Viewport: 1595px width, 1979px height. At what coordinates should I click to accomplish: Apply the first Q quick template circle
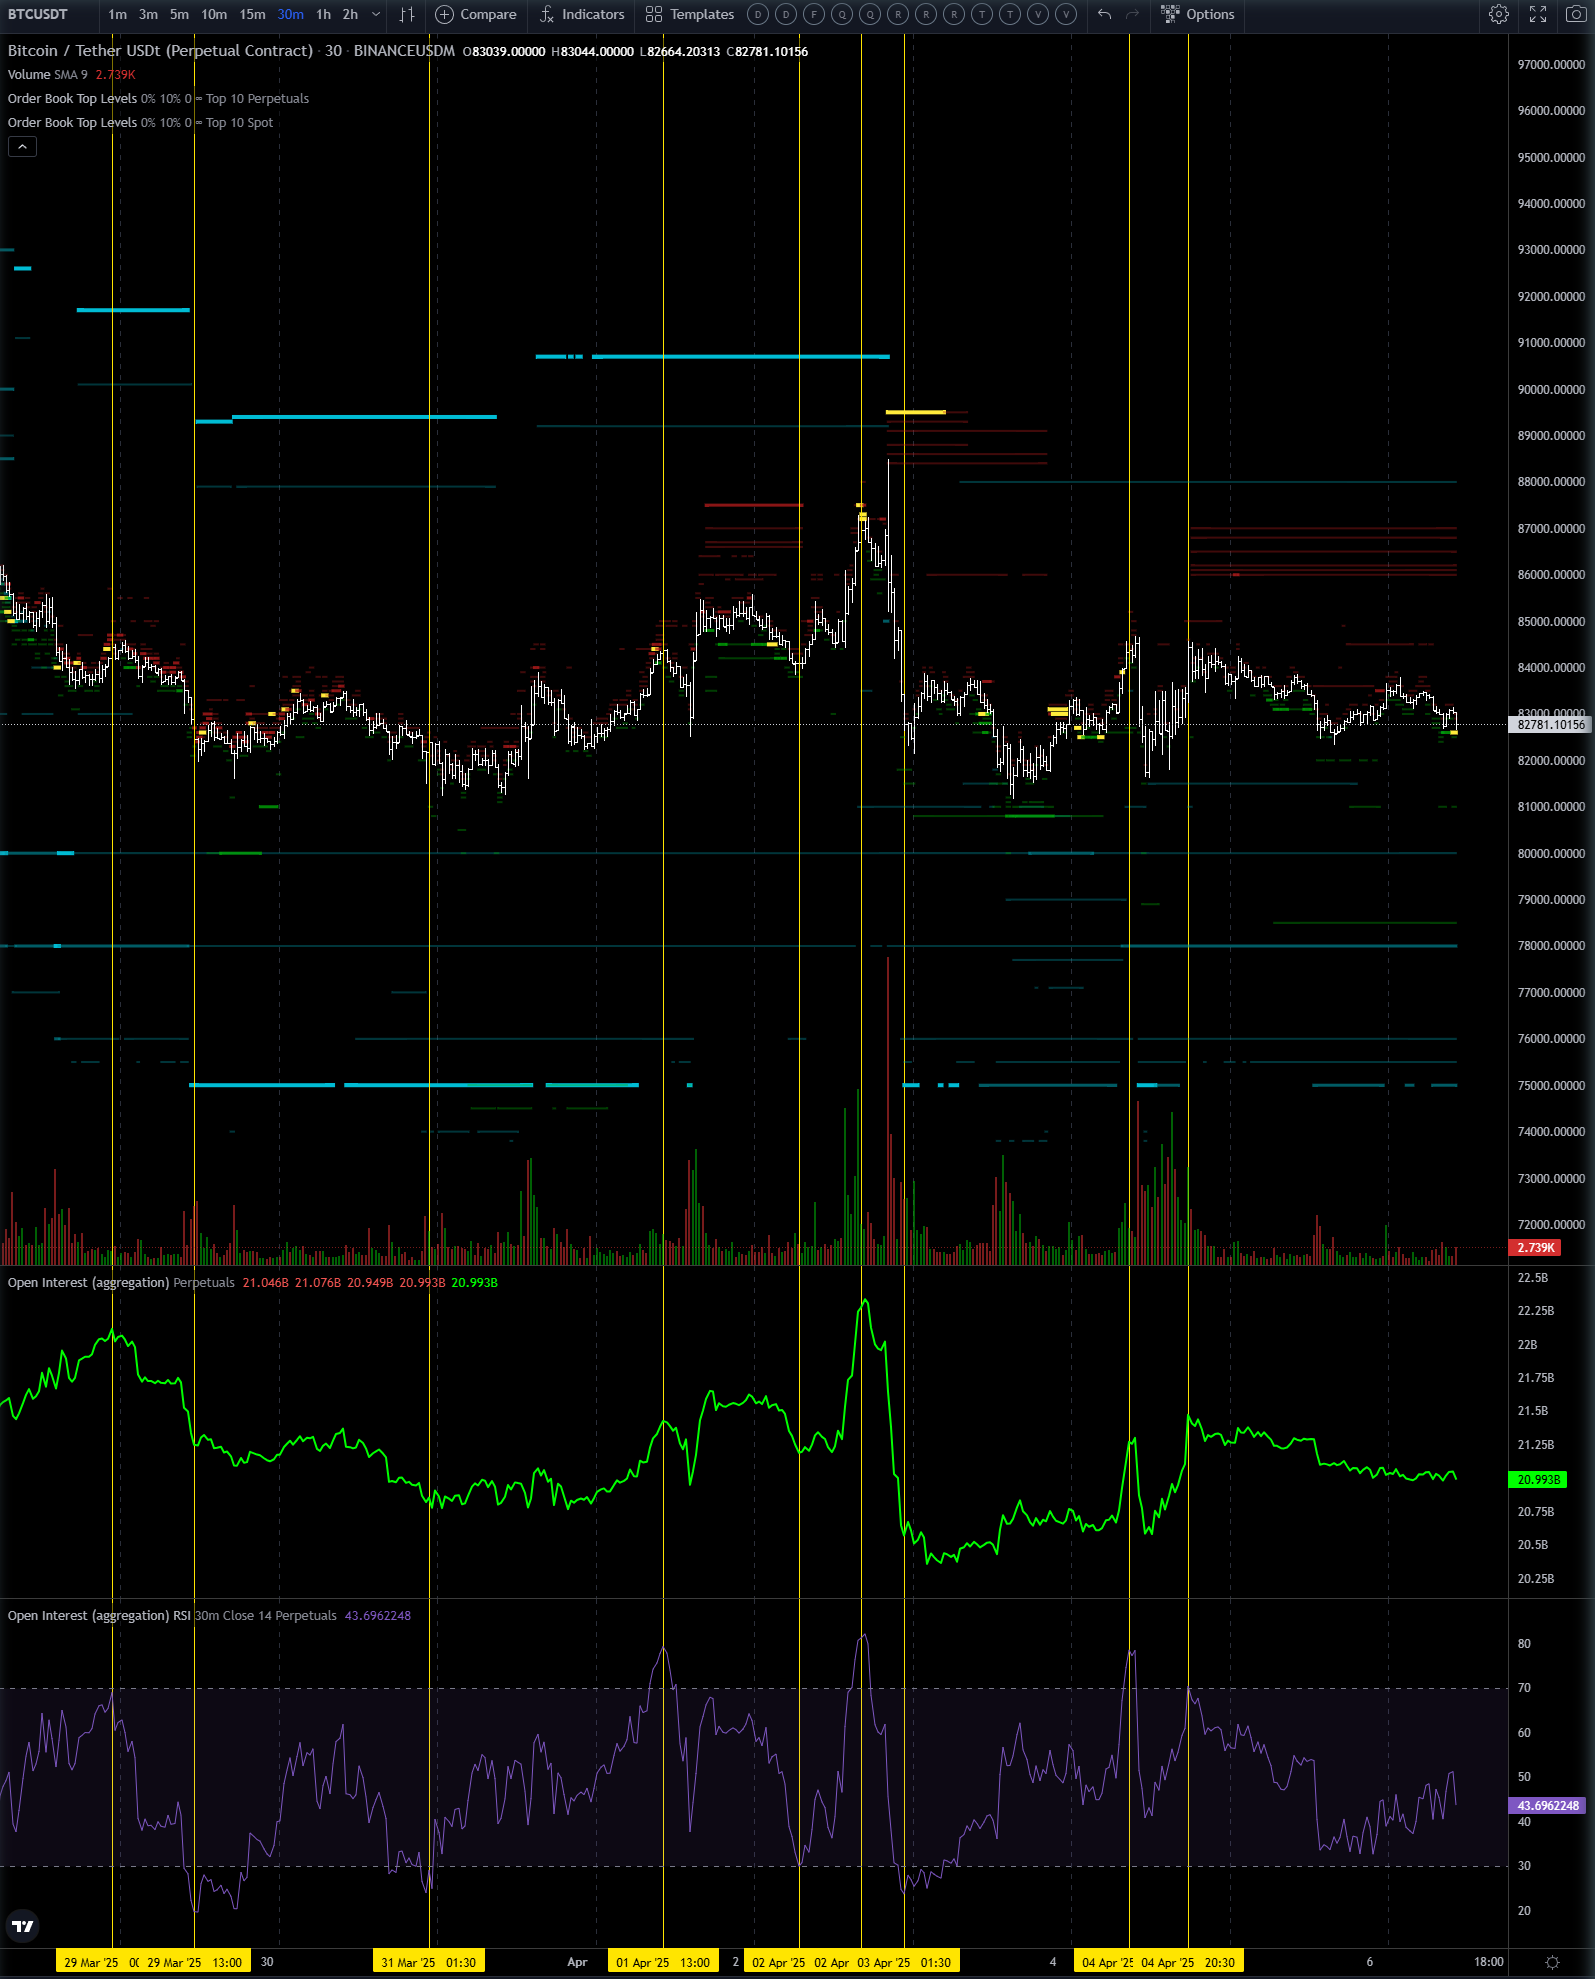coord(842,14)
